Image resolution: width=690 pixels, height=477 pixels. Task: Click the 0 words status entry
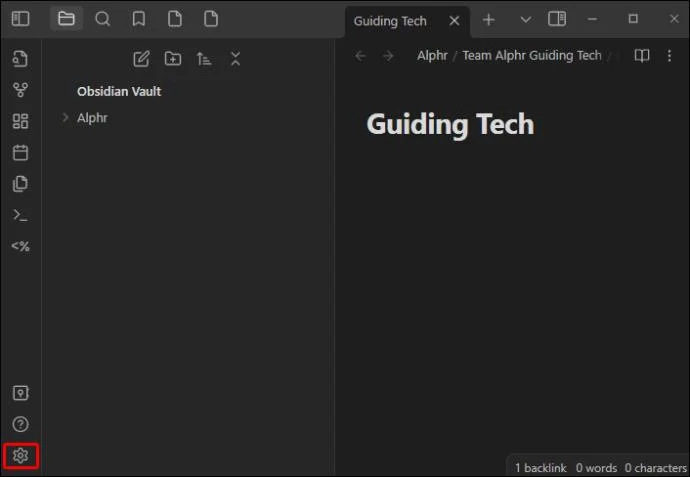[596, 468]
